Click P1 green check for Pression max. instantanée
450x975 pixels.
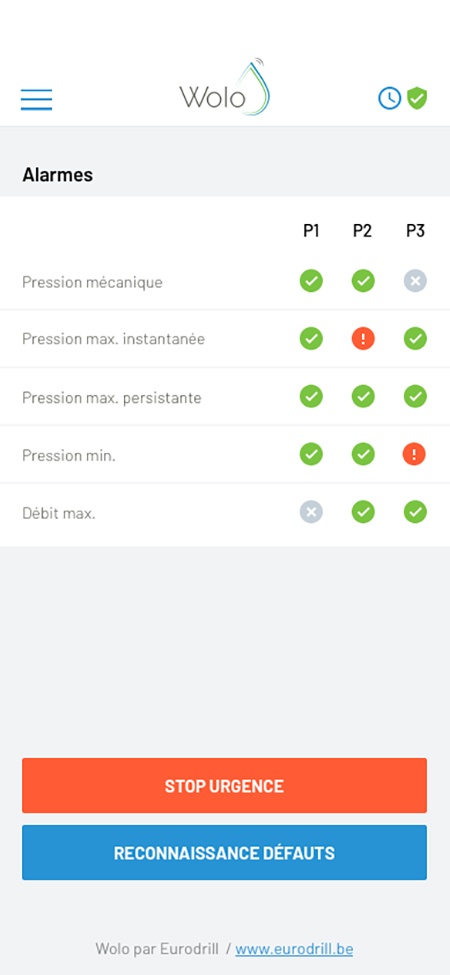point(311,339)
